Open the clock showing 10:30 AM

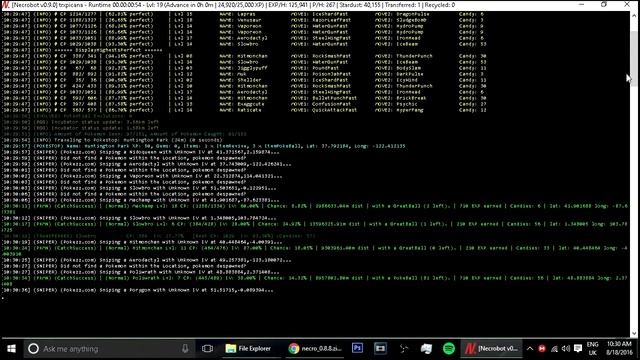[x=619, y=349]
